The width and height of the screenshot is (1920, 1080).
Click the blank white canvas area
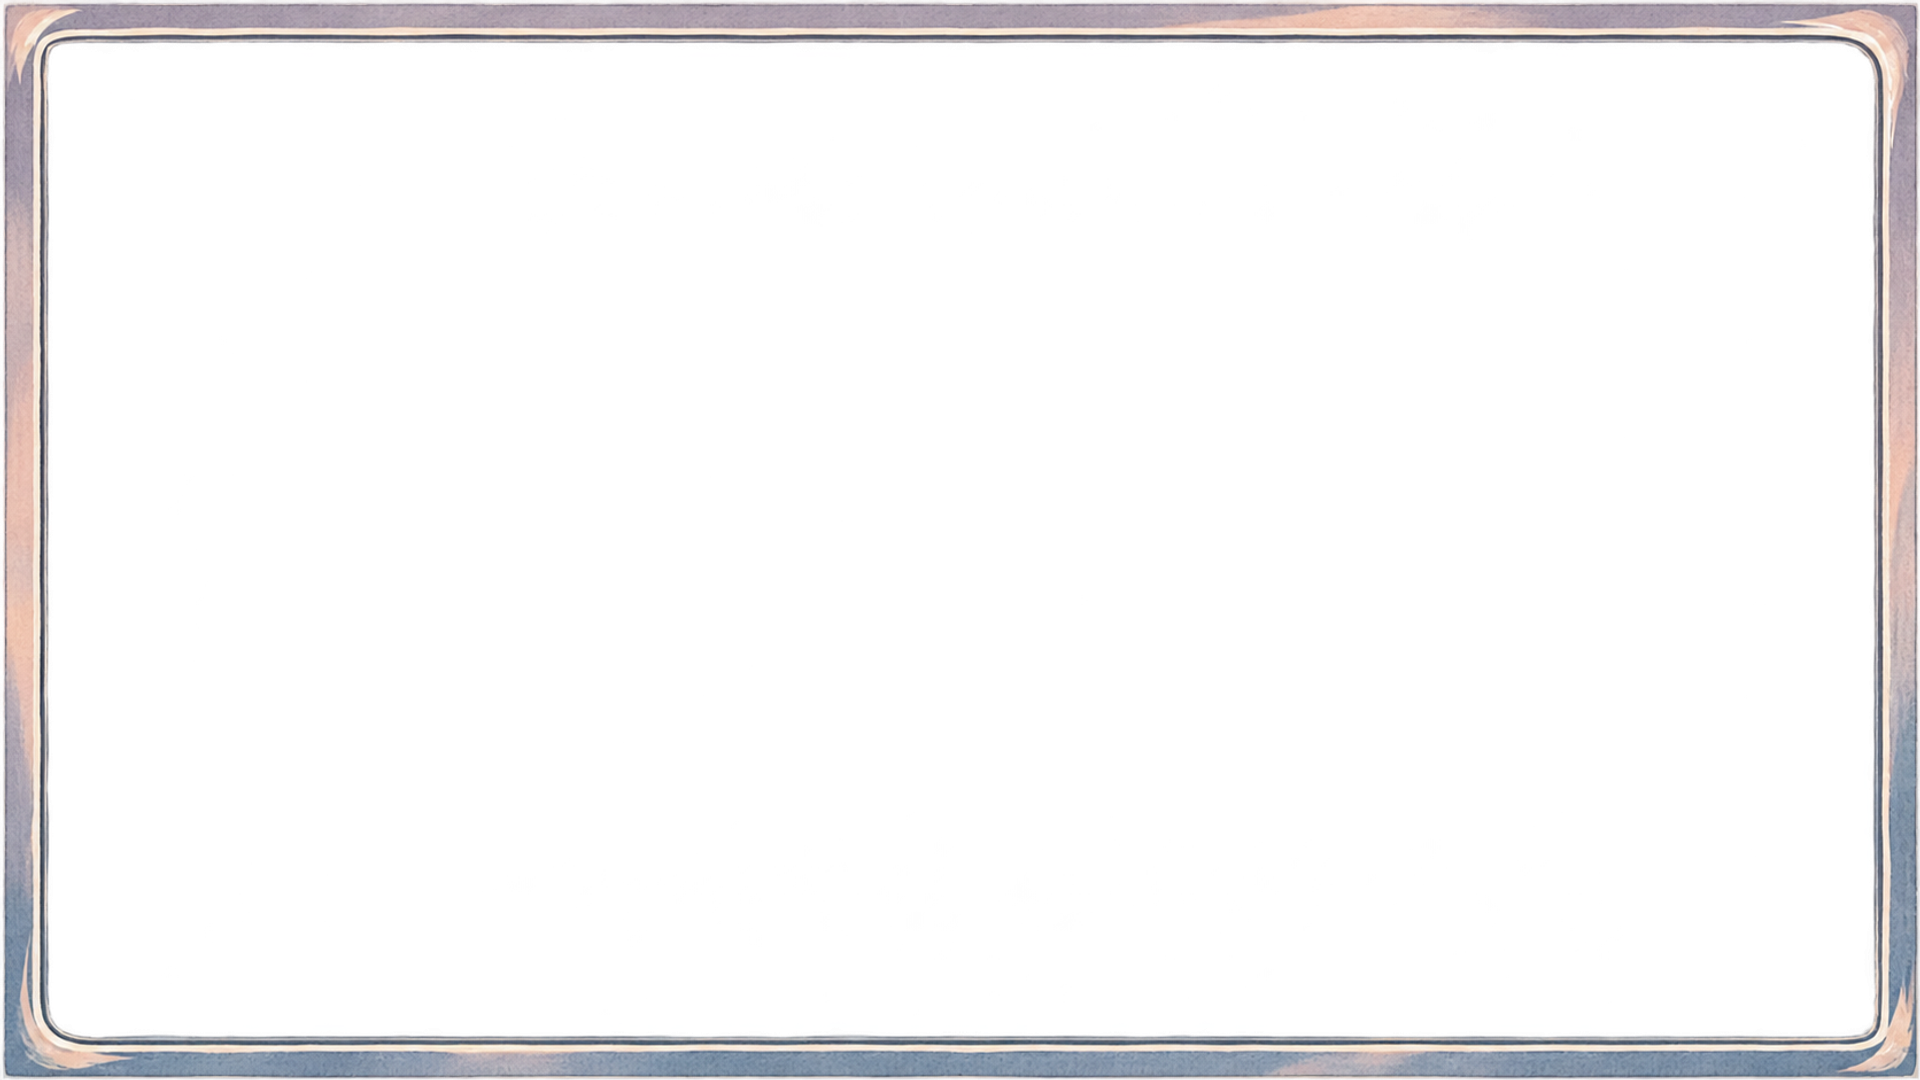click(x=960, y=540)
